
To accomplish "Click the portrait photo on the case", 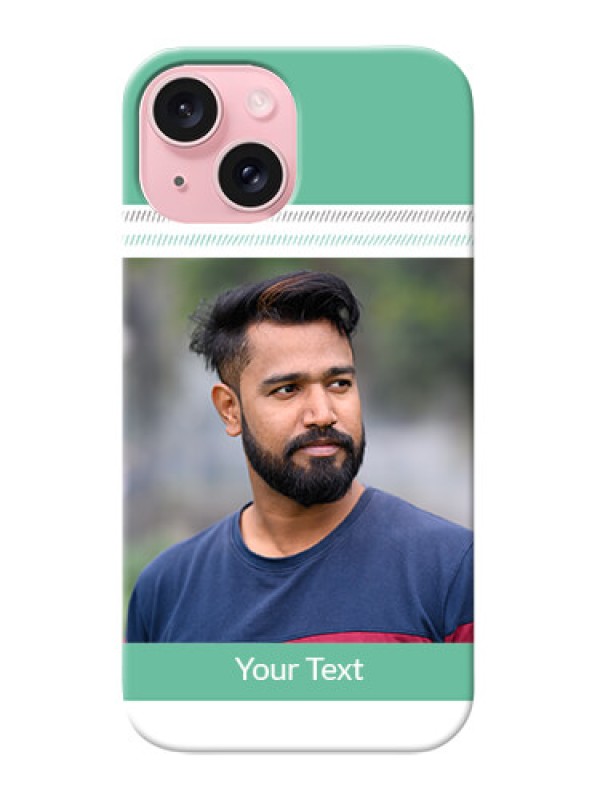I will pos(298,450).
